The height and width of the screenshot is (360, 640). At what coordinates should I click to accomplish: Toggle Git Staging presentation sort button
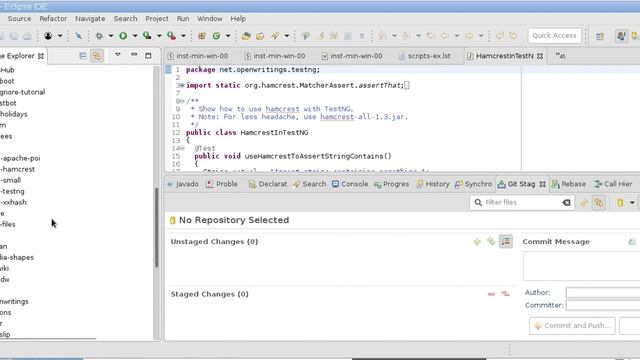505,242
